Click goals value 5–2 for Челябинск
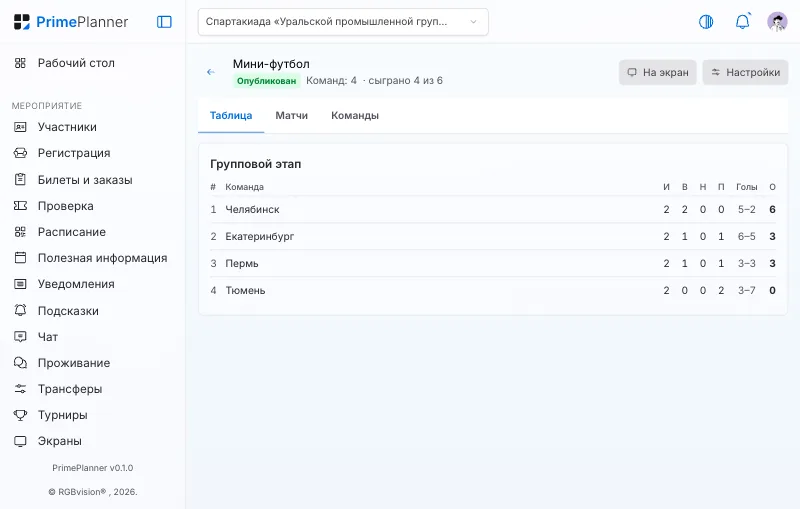 pyautogui.click(x=746, y=209)
